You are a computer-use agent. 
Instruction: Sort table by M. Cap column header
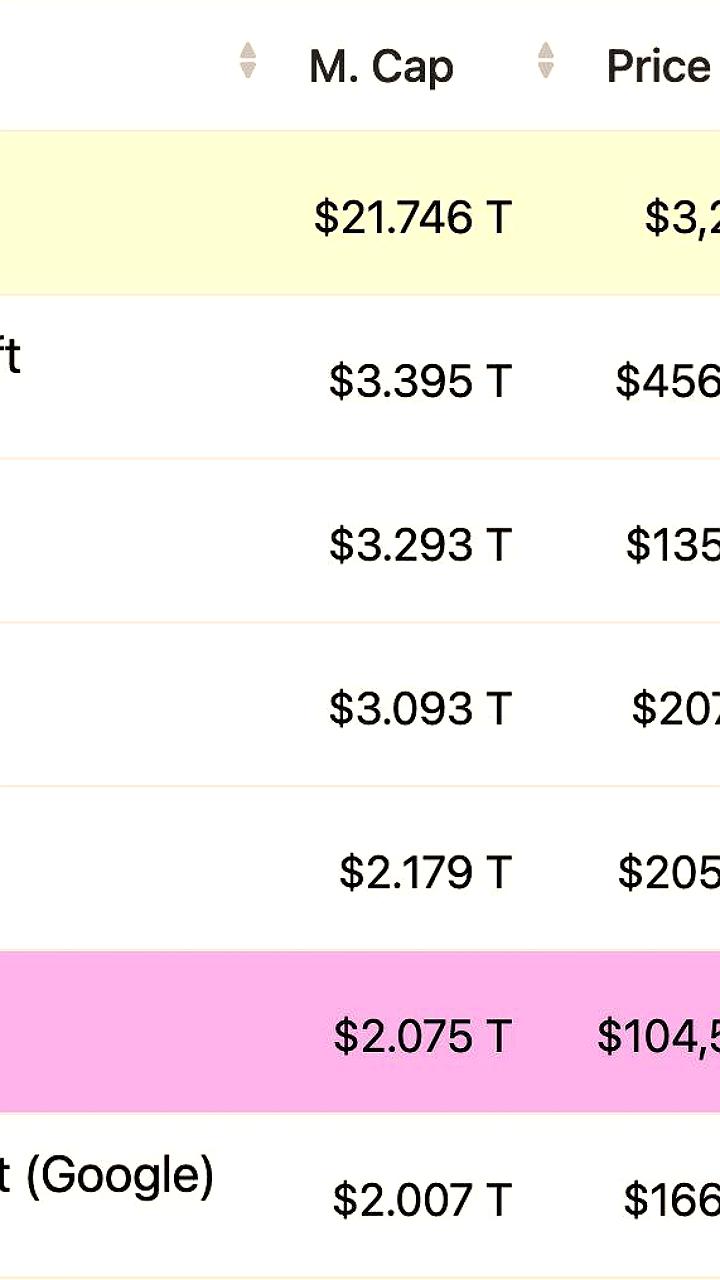[381, 67]
